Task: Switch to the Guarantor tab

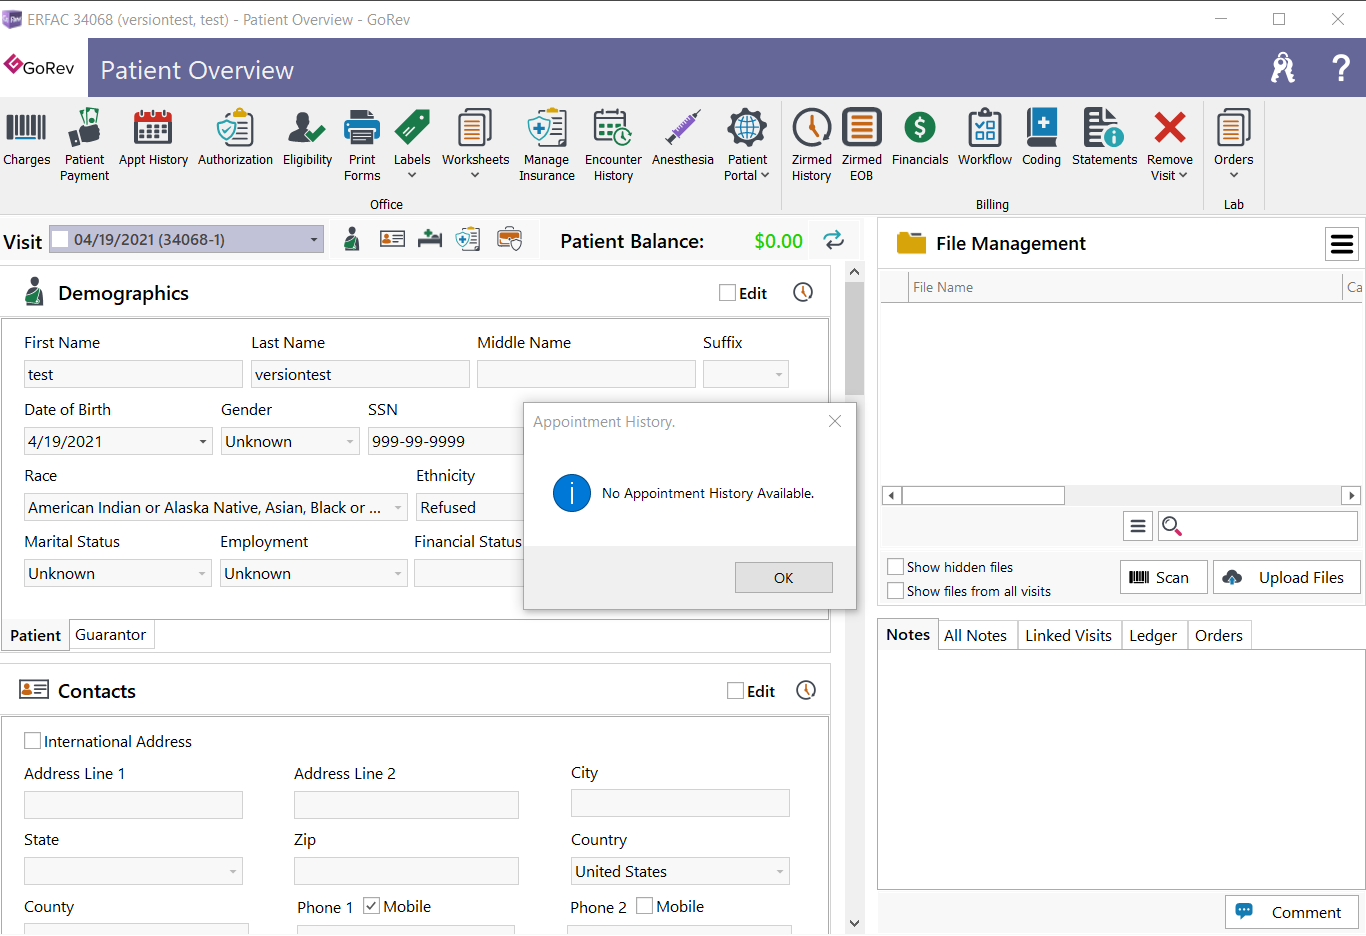Action: (x=111, y=635)
